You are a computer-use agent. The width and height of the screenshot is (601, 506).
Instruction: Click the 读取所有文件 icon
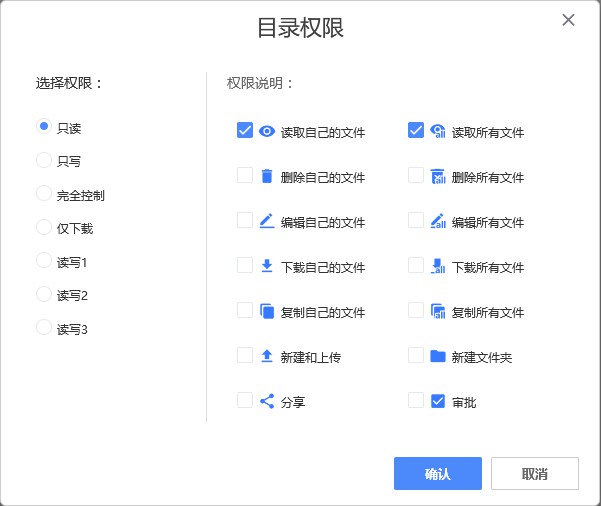click(438, 131)
